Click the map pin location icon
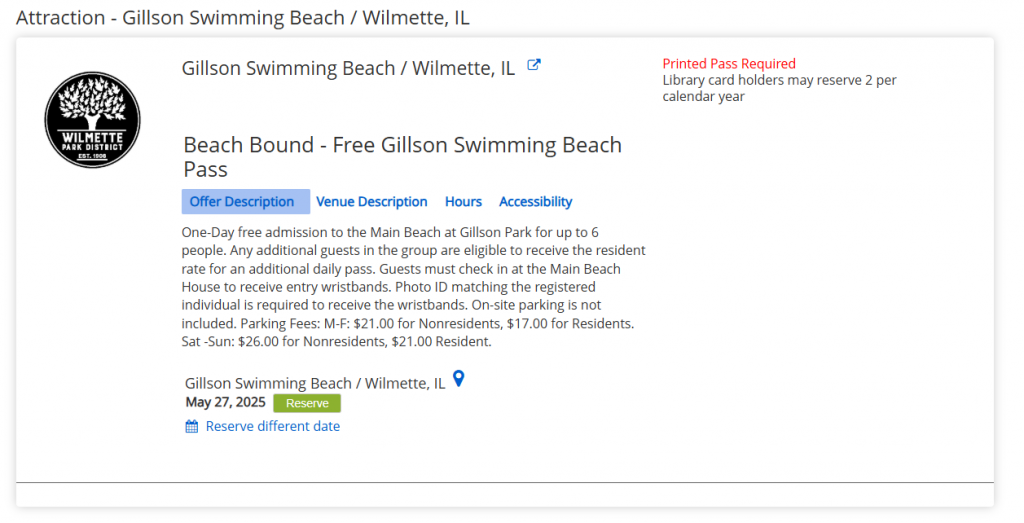1024x523 pixels. pyautogui.click(x=459, y=379)
